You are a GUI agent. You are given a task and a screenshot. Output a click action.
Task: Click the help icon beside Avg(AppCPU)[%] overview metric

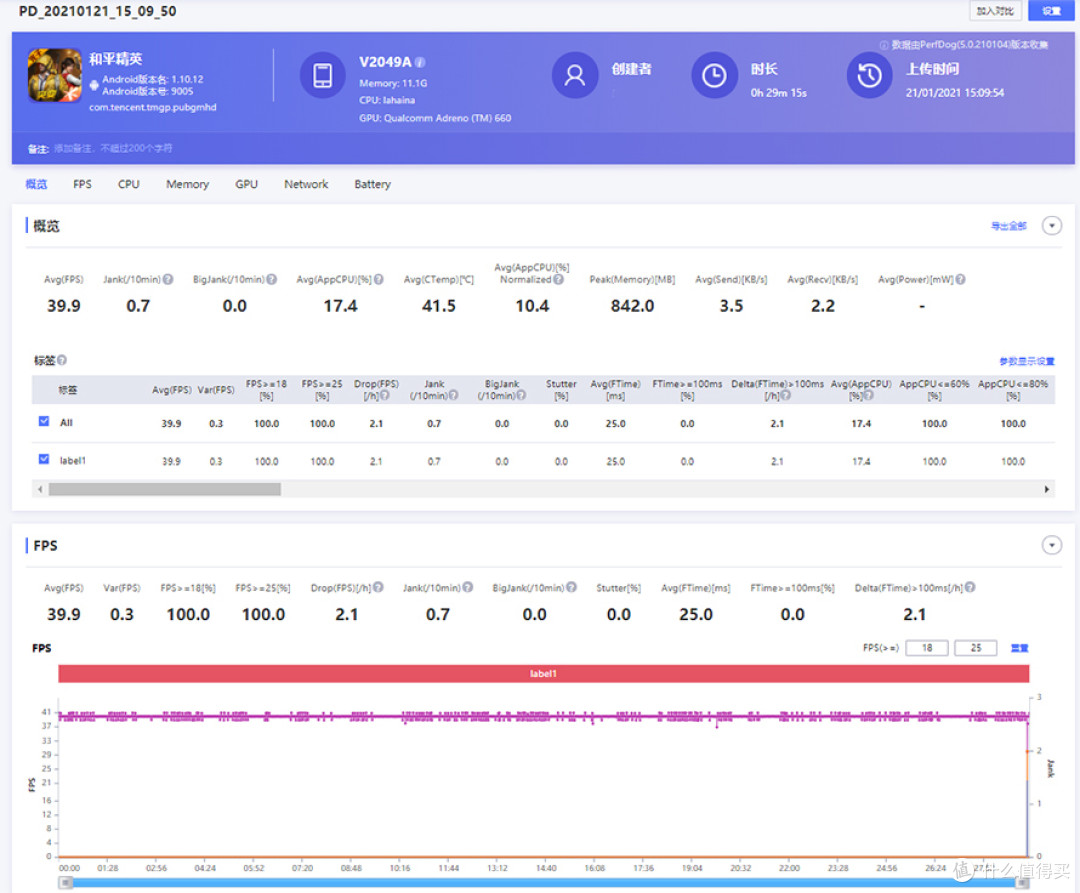pos(378,280)
